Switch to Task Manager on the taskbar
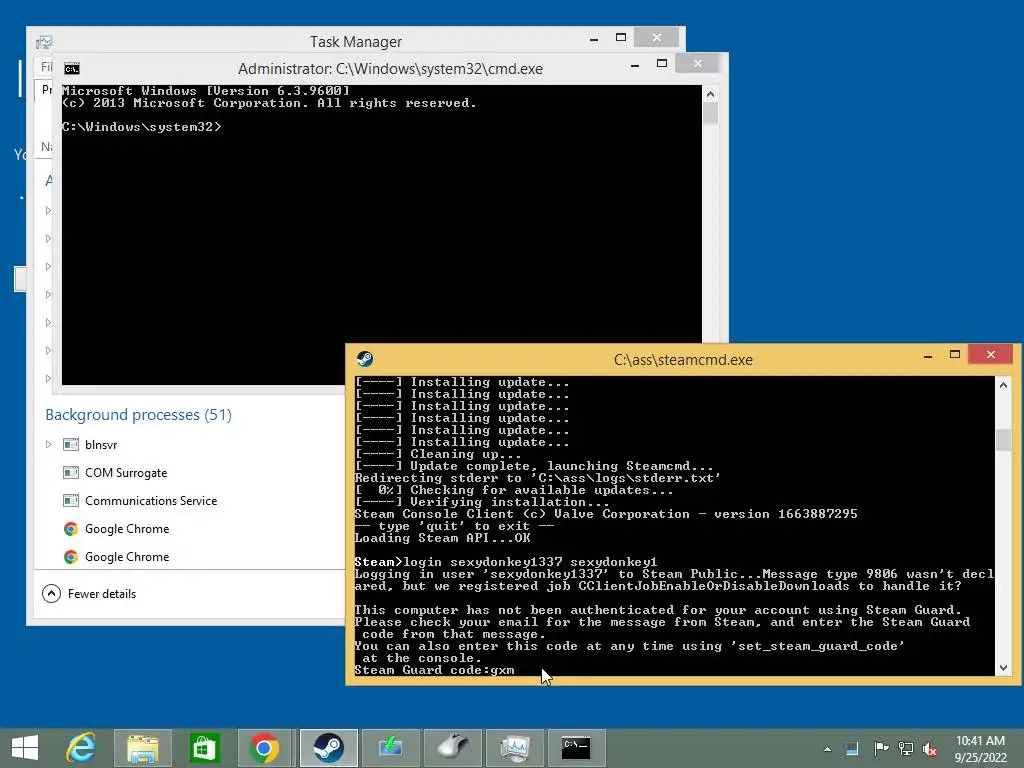Screen dimensions: 1024x768 pos(515,748)
